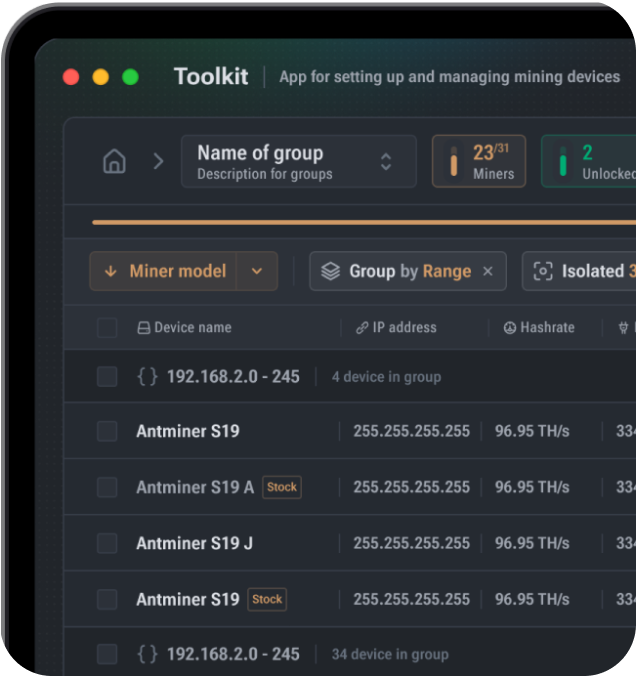Click the breadcrumb chevron arrow after home
This screenshot has width=636, height=676.
tap(158, 161)
